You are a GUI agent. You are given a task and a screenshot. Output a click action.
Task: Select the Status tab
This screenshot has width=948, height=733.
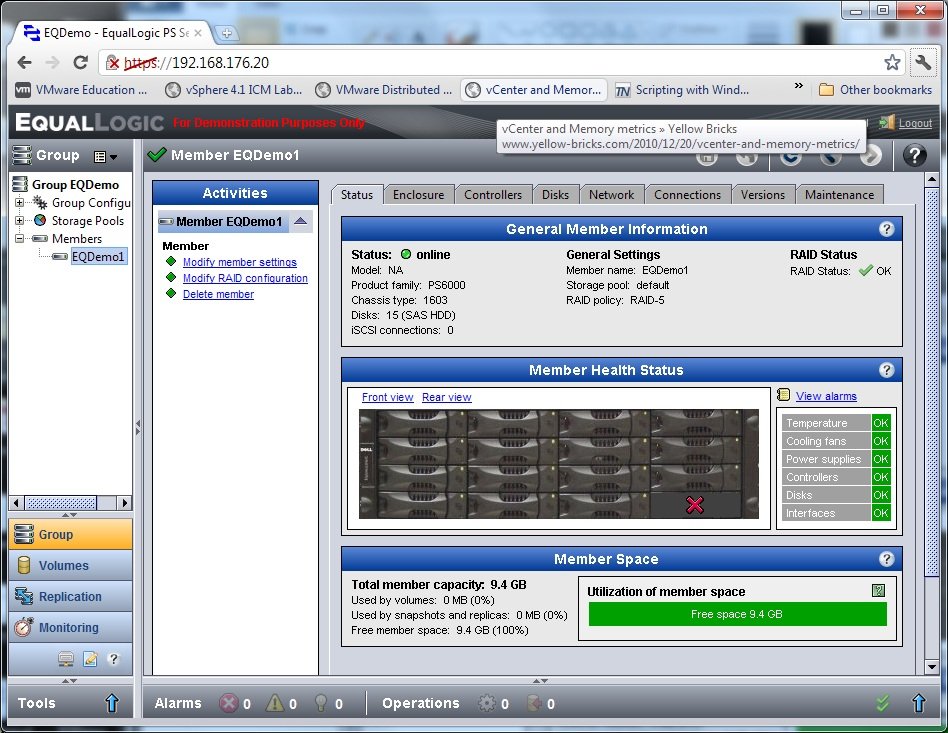(x=357, y=195)
